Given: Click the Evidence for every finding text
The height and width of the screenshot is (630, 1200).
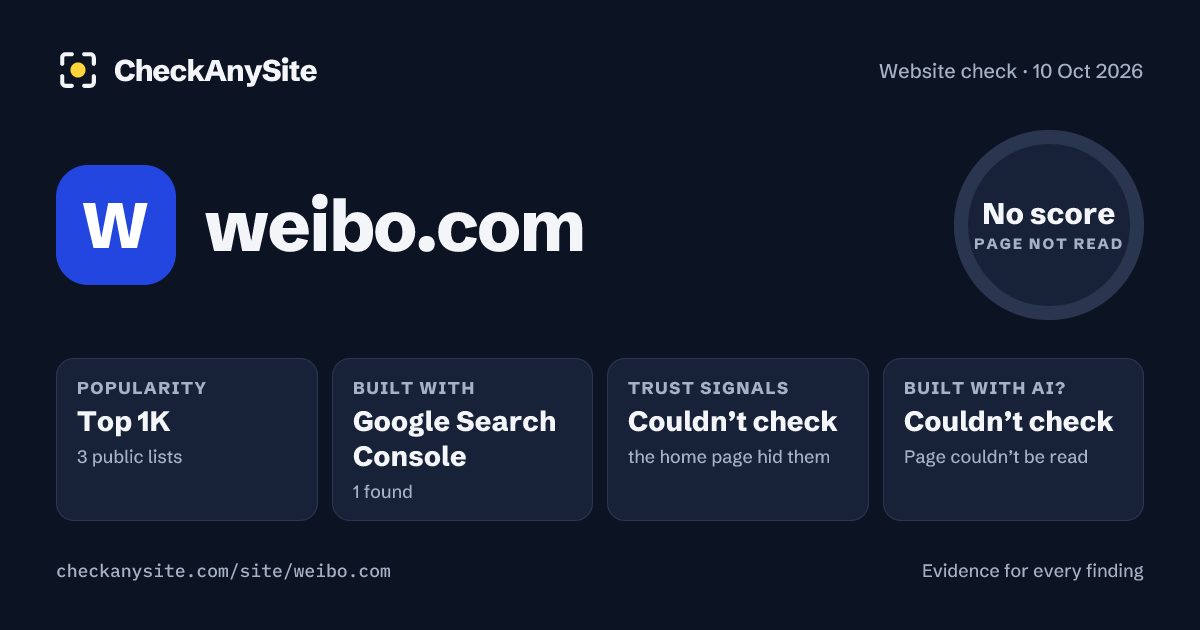Looking at the screenshot, I should [x=1032, y=571].
